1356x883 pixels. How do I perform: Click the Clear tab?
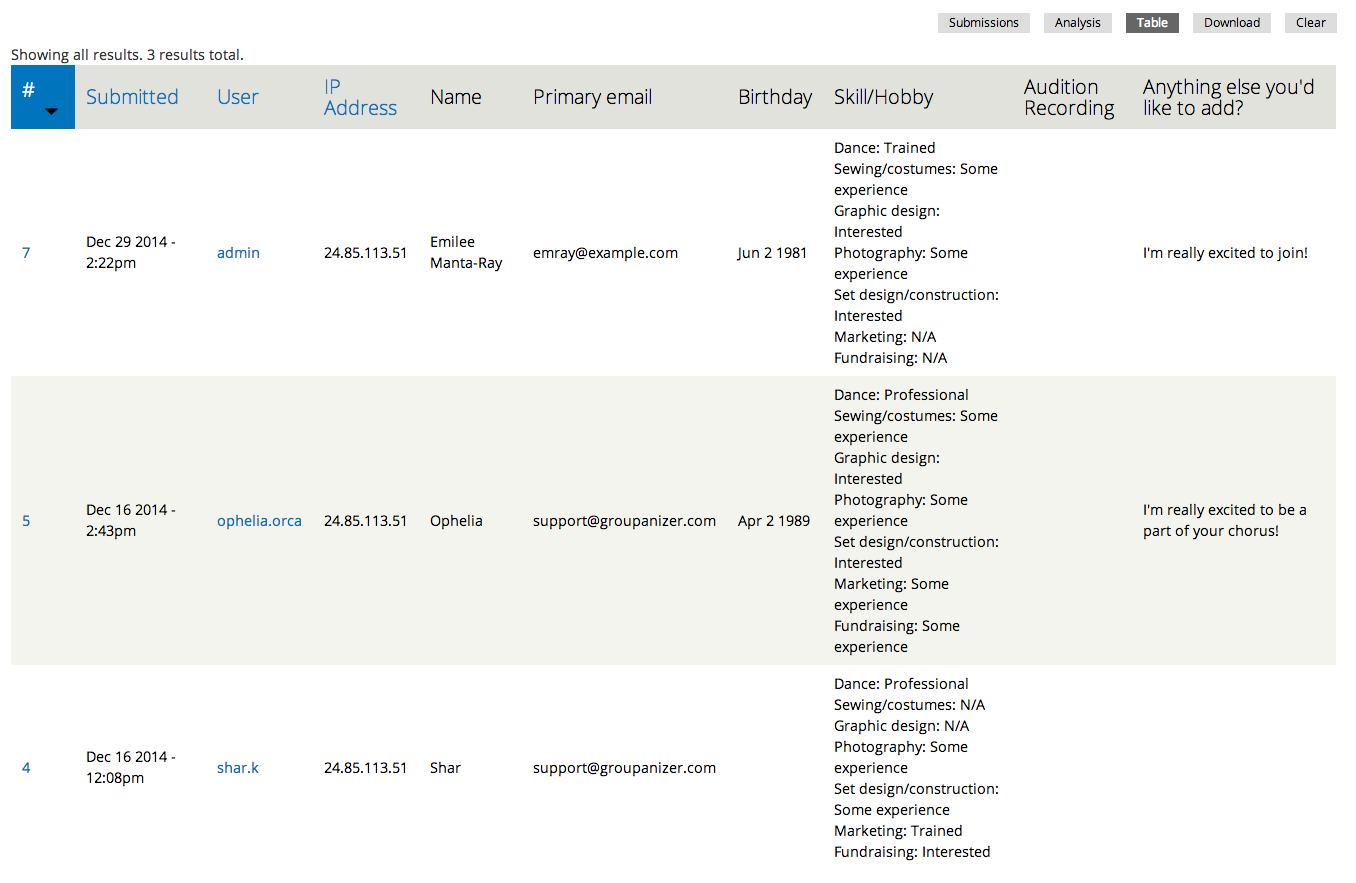coord(1311,23)
